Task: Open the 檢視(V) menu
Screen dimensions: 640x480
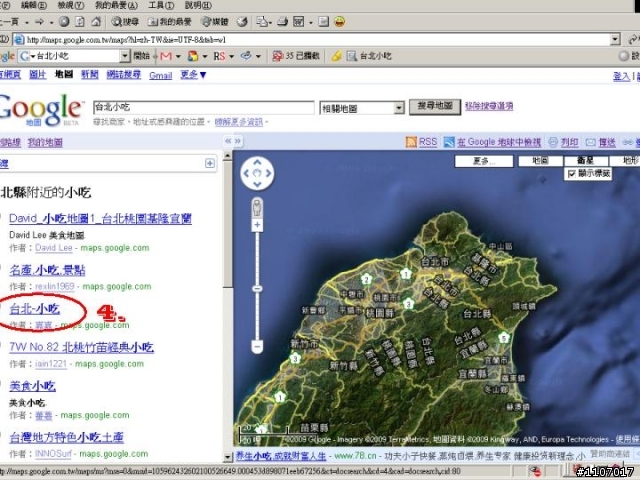Action: (x=71, y=5)
